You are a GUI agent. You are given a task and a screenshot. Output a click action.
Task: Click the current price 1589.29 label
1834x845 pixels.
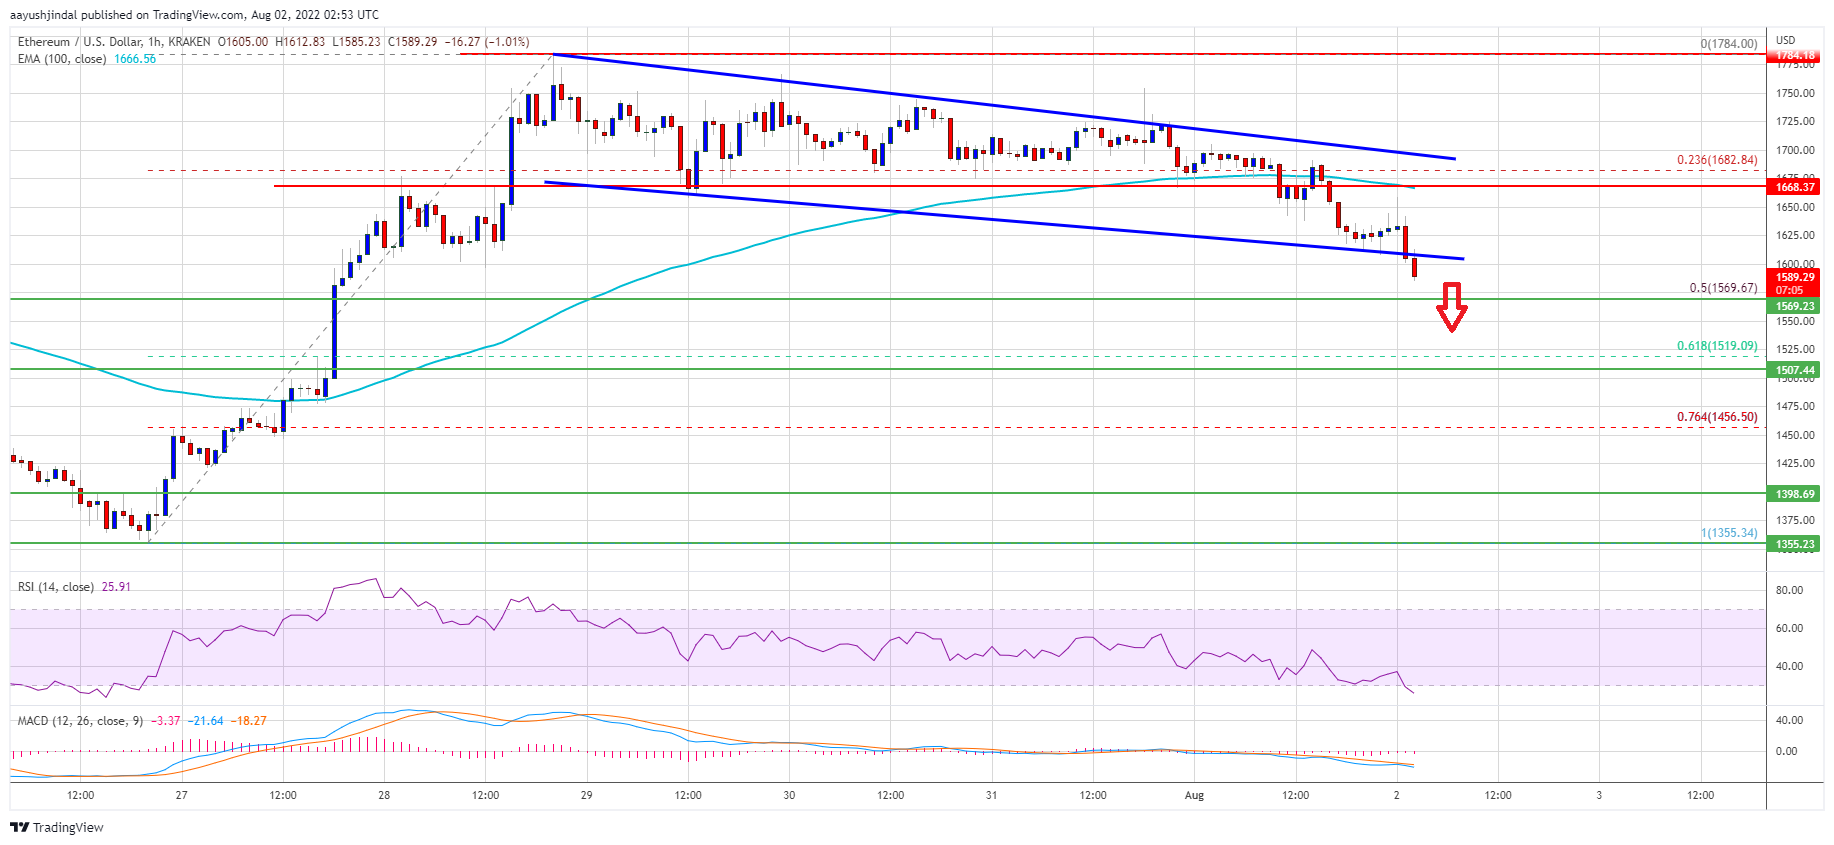tap(1794, 277)
